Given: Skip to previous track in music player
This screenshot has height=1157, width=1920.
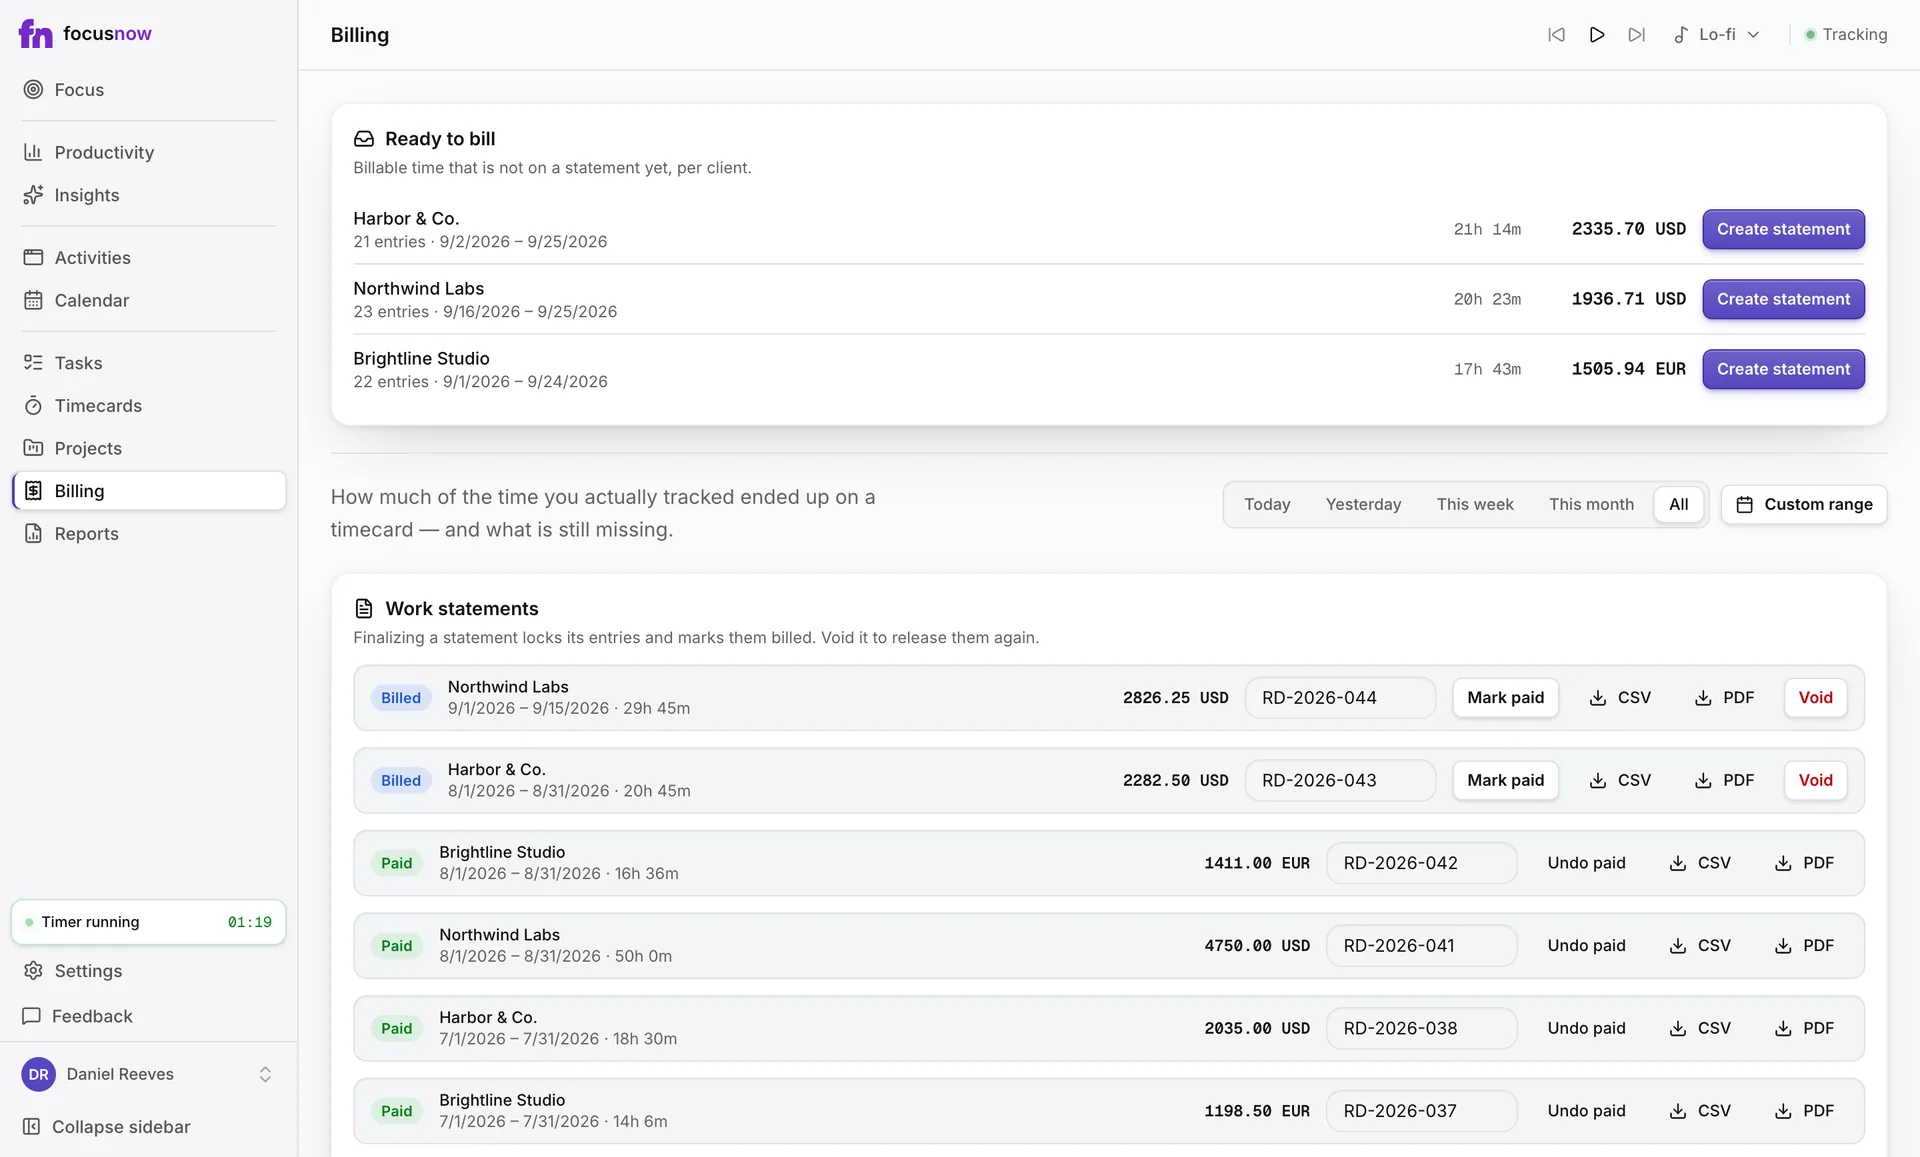Looking at the screenshot, I should [1556, 34].
